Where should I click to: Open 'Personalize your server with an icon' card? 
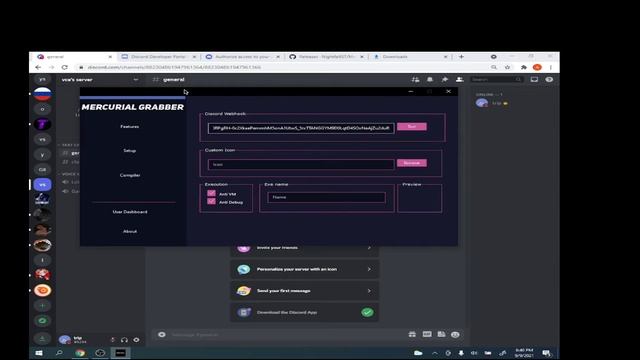pos(304,269)
